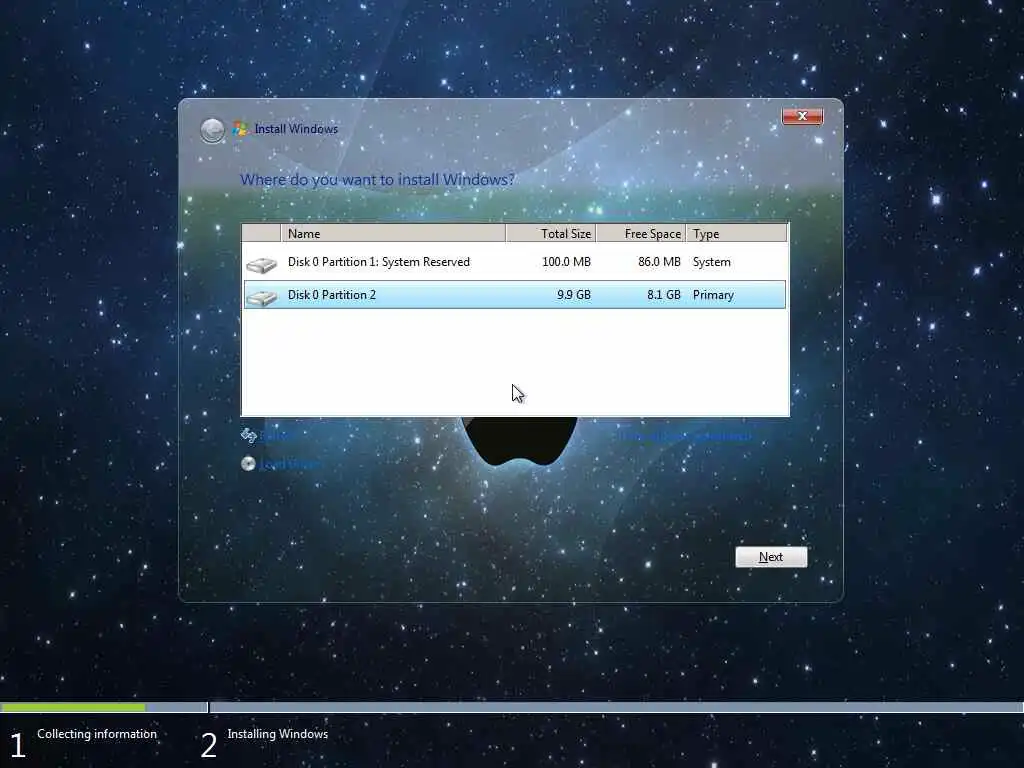
Task: Sort by the Name column header
Action: click(x=393, y=233)
